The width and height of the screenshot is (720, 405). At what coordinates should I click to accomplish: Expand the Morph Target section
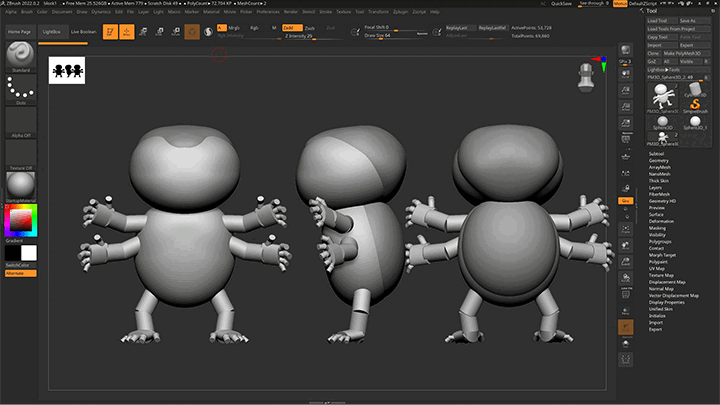662,255
